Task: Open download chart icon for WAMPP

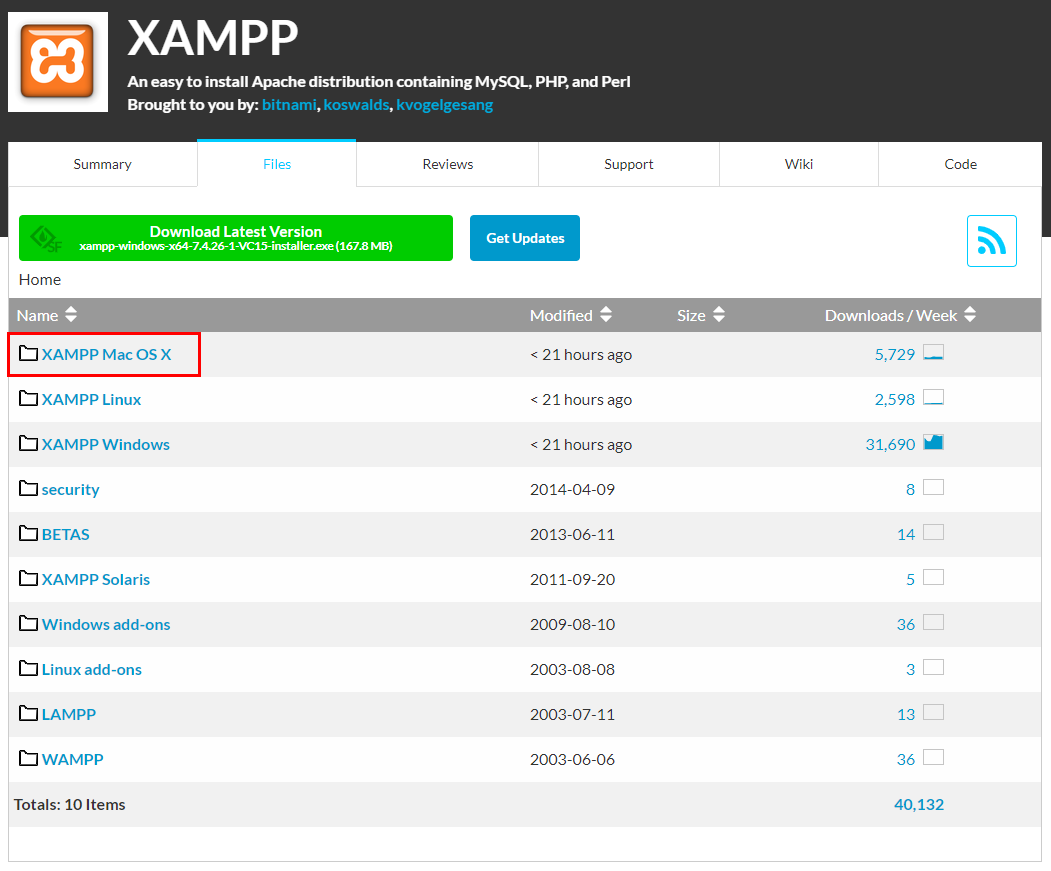Action: [933, 756]
